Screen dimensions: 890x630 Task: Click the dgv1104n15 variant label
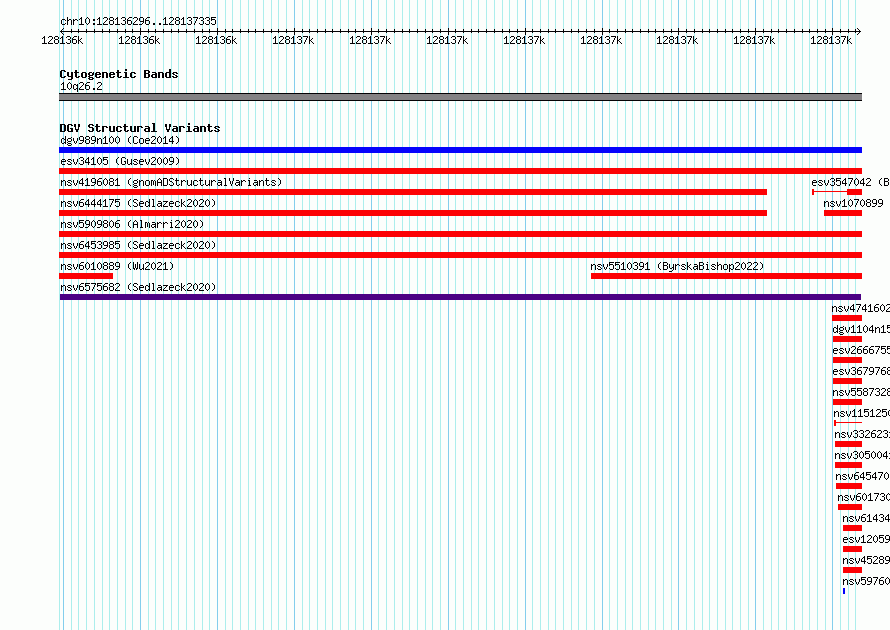861,329
